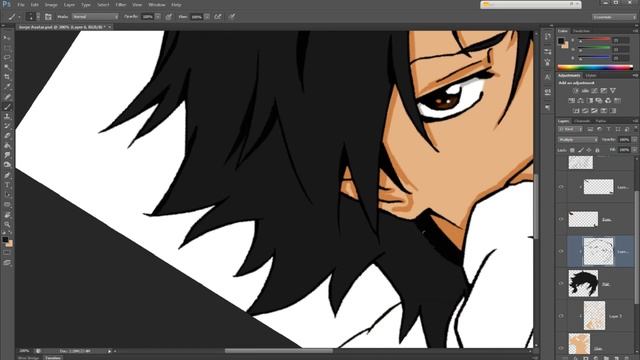The width and height of the screenshot is (640, 360).
Task: Switch to the Paths tab
Action: 601,121
